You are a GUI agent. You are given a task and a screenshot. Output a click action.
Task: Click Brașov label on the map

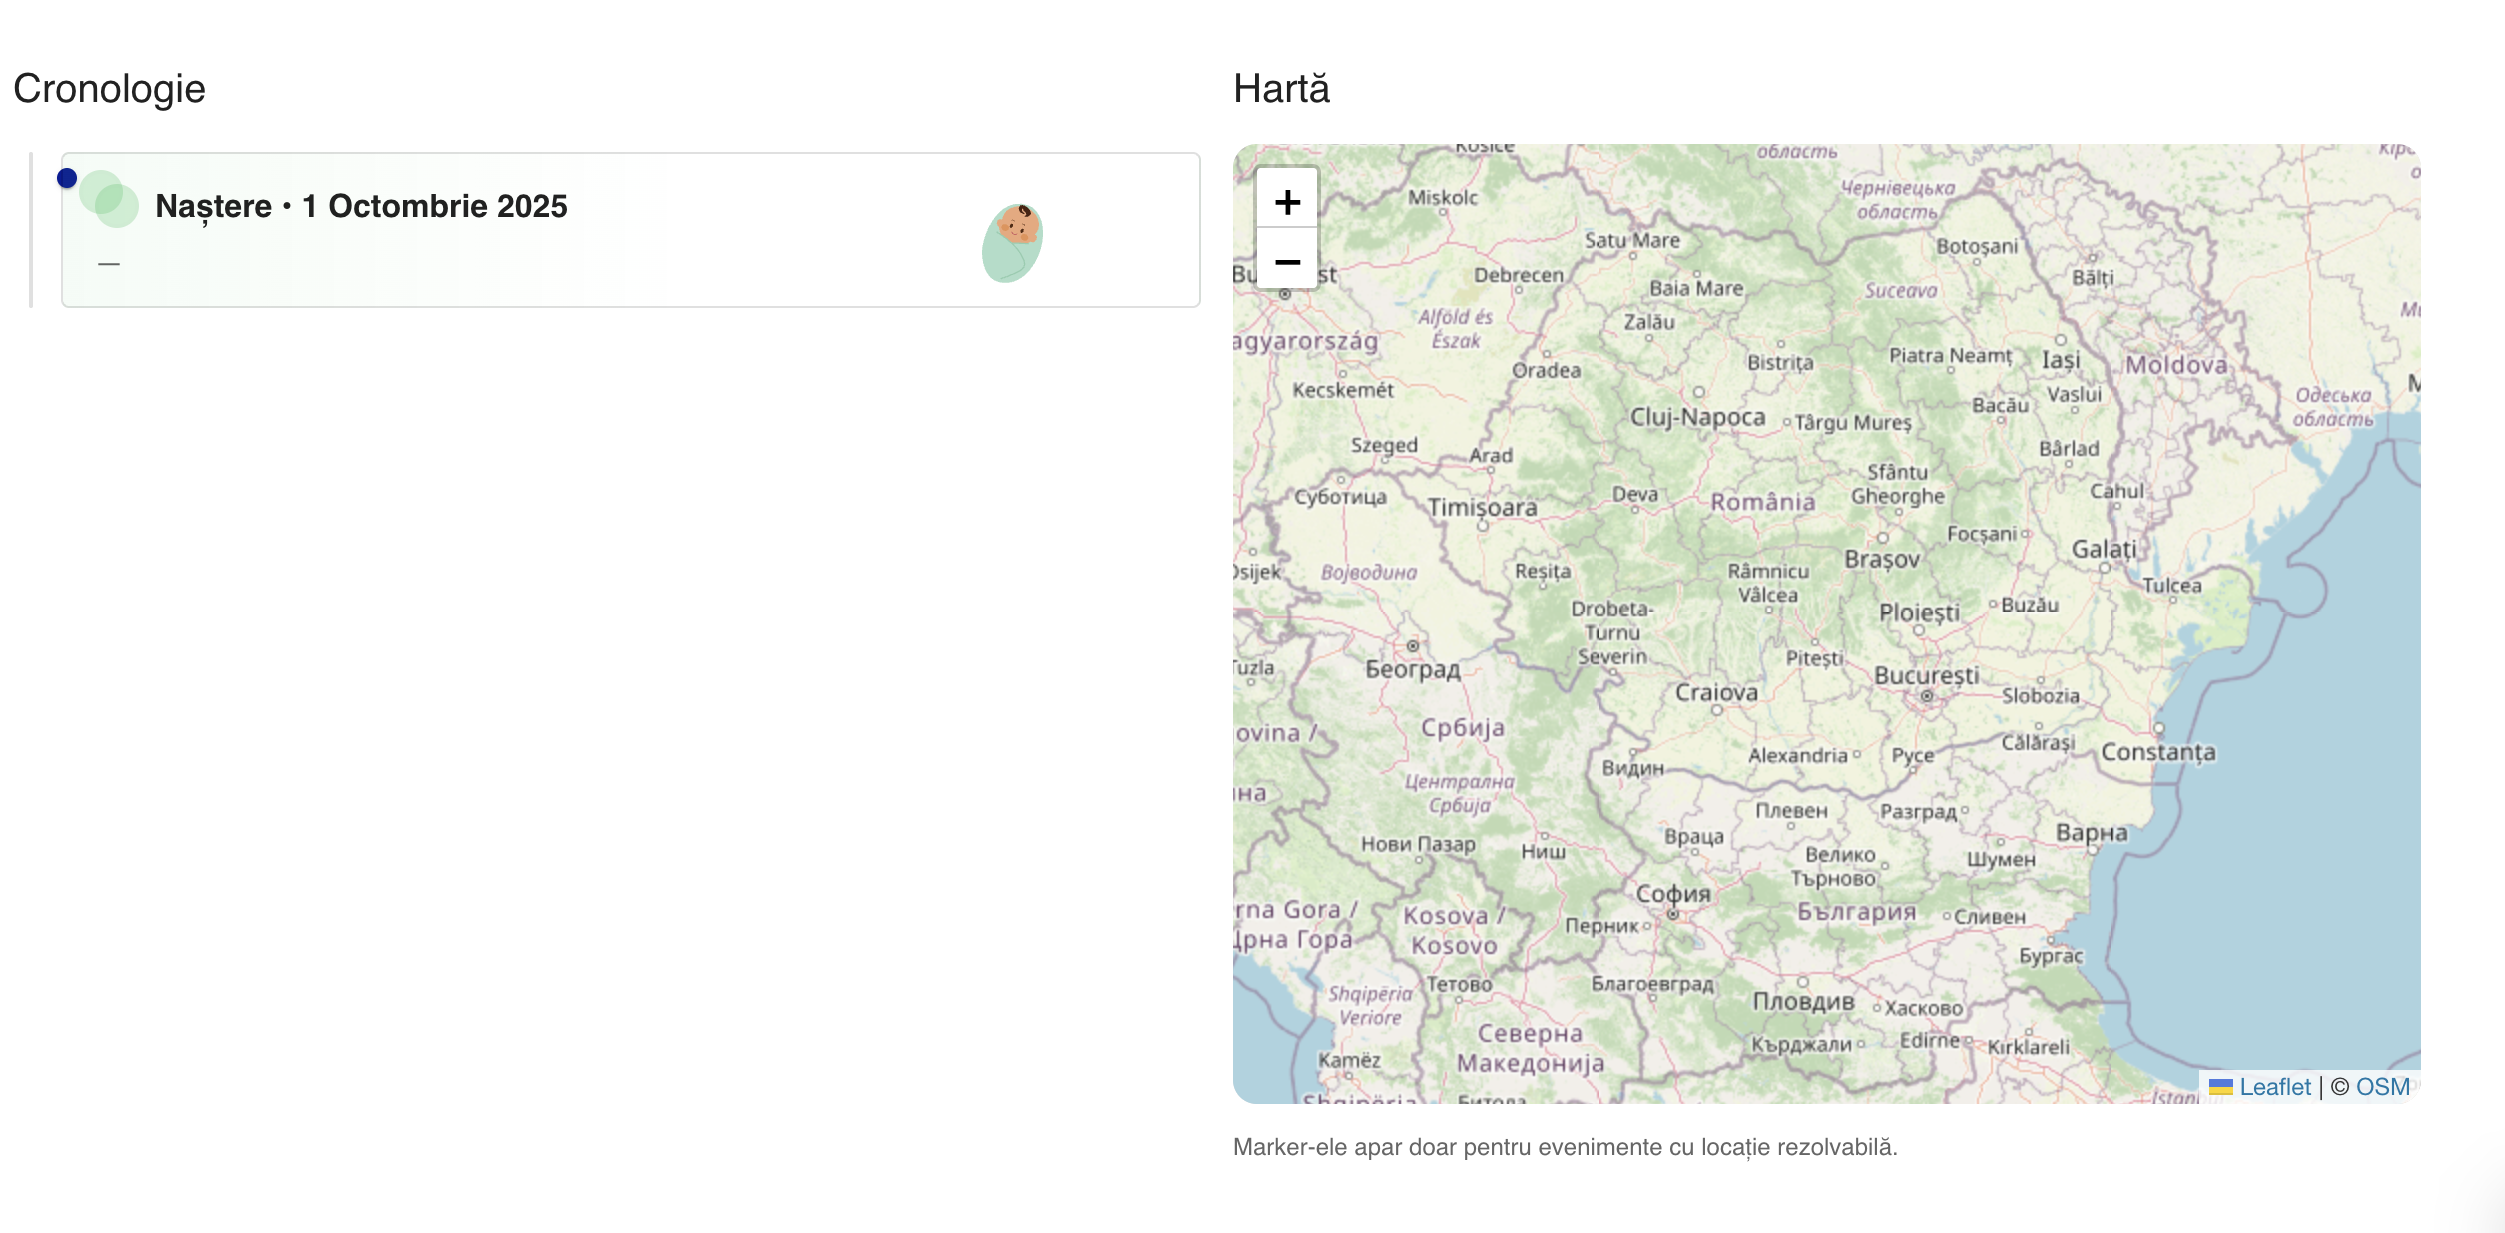coord(1882,560)
